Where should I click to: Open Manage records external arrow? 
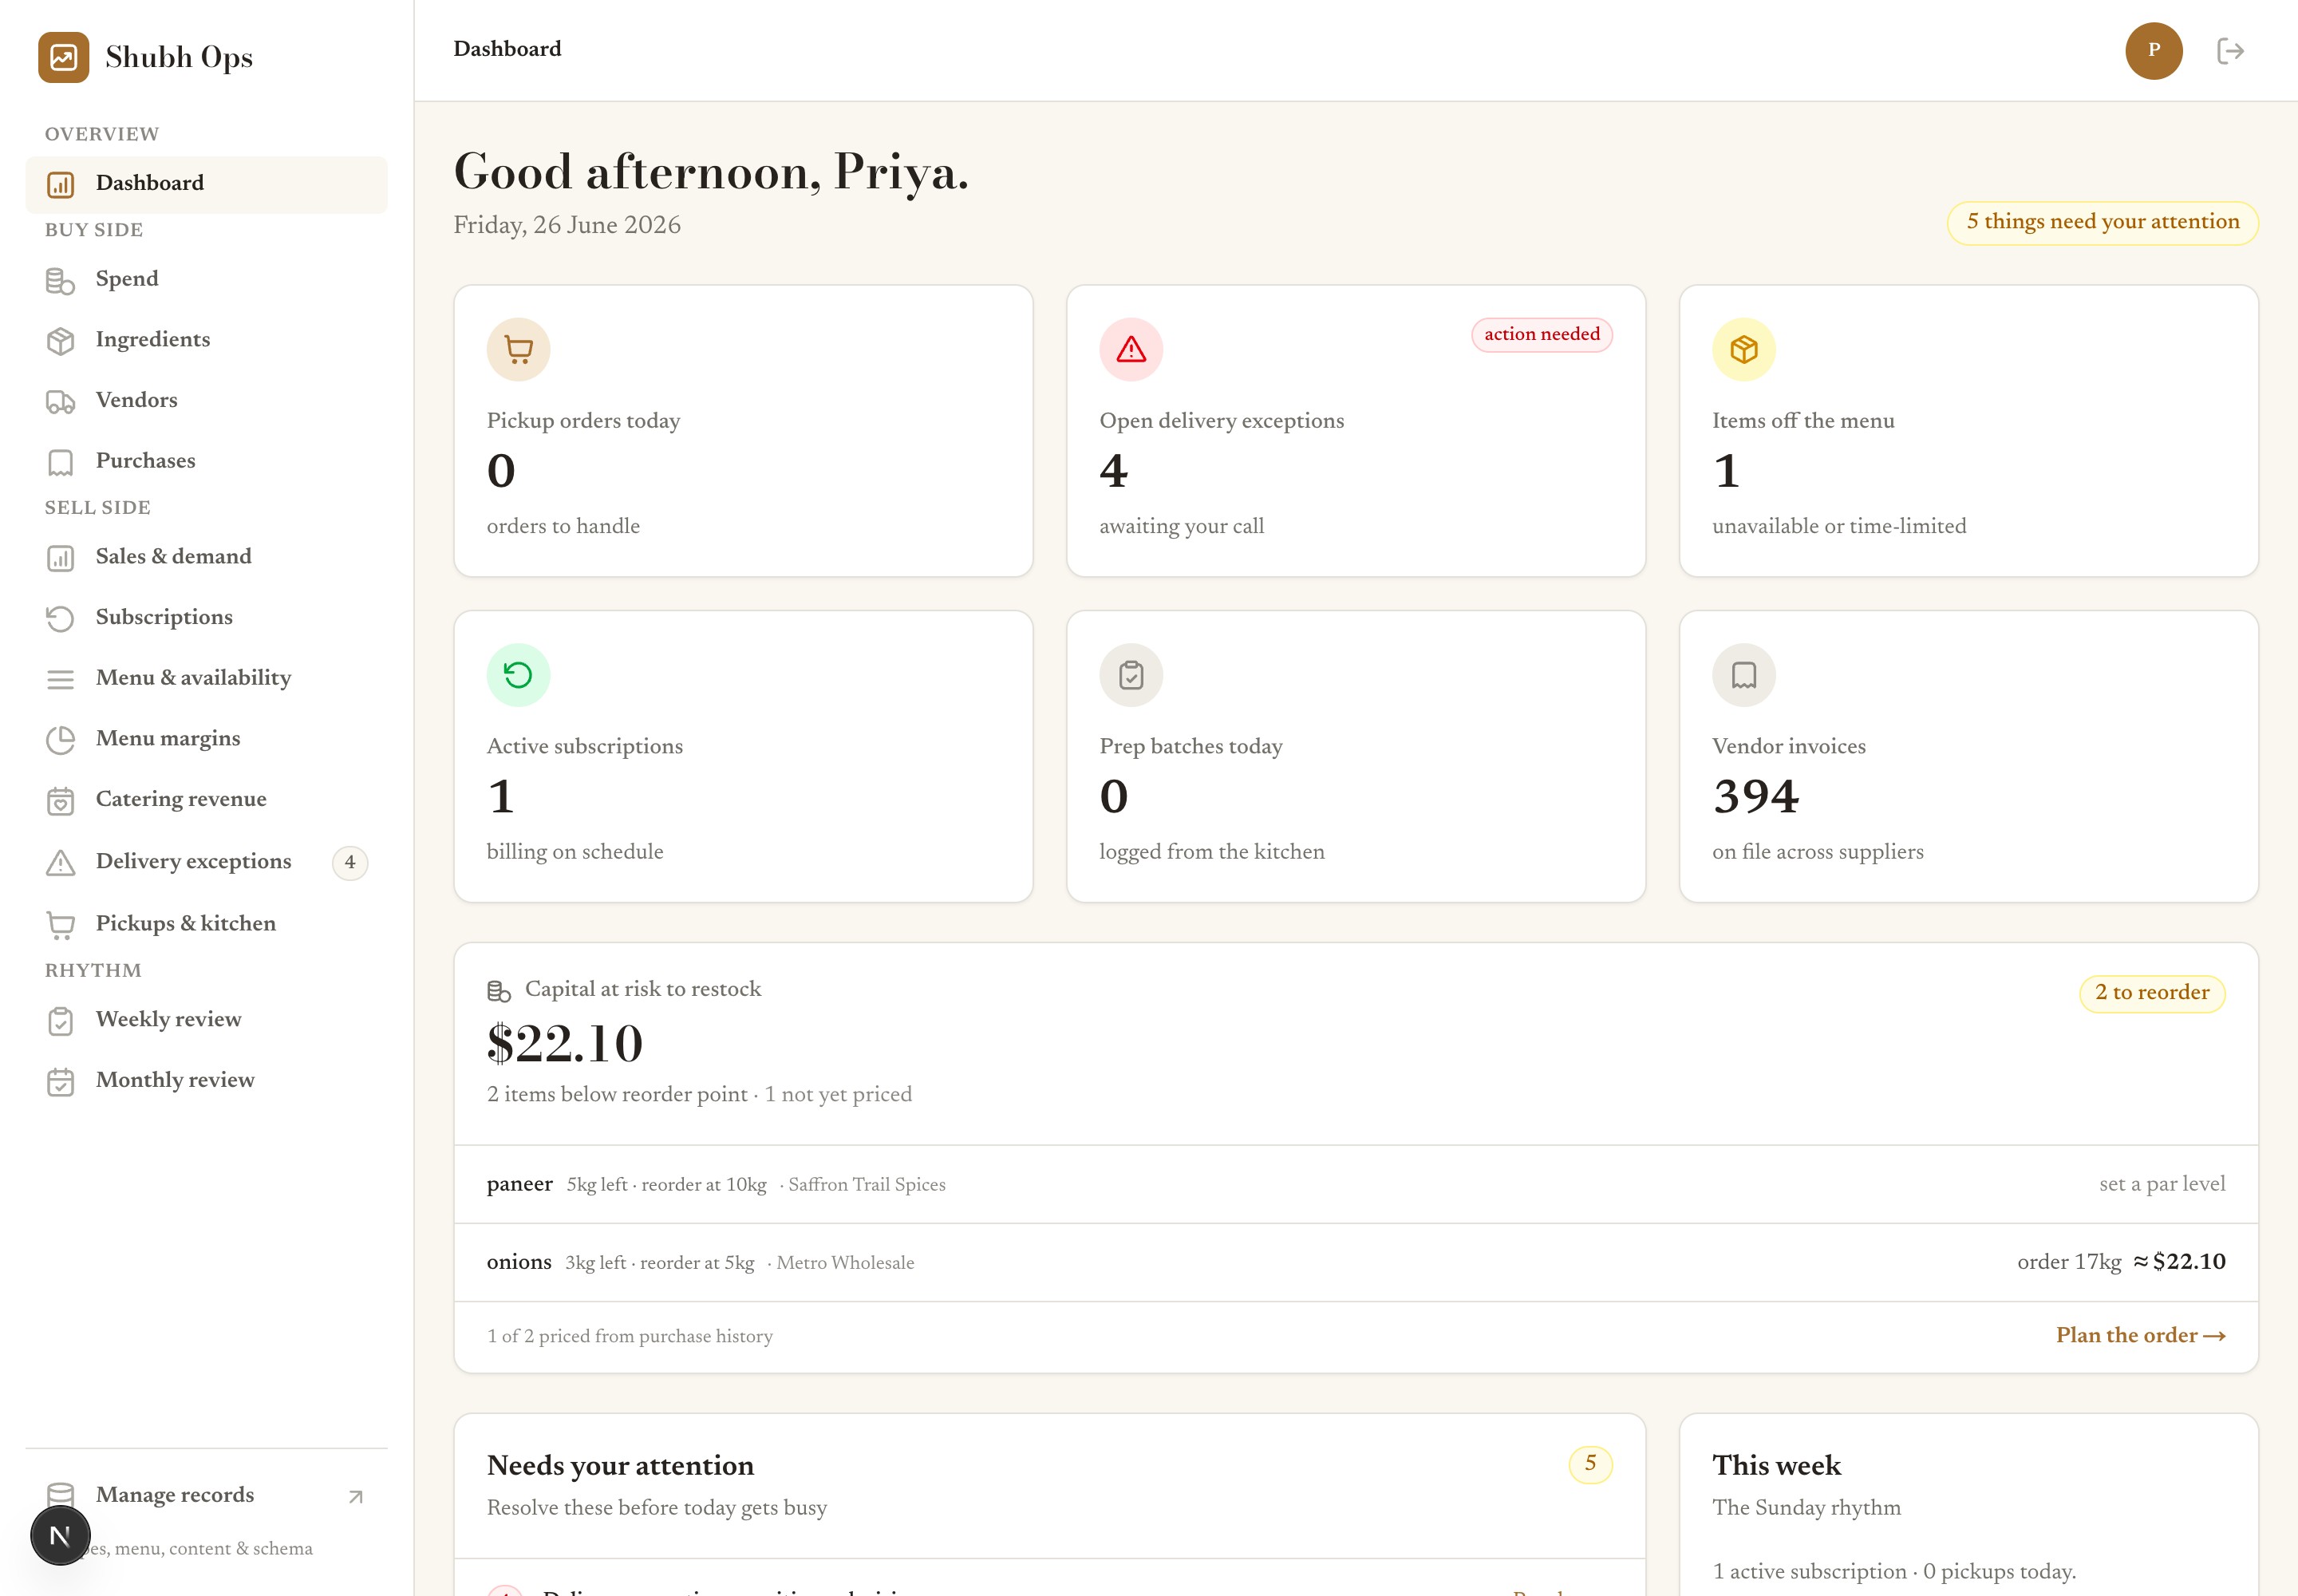point(355,1496)
